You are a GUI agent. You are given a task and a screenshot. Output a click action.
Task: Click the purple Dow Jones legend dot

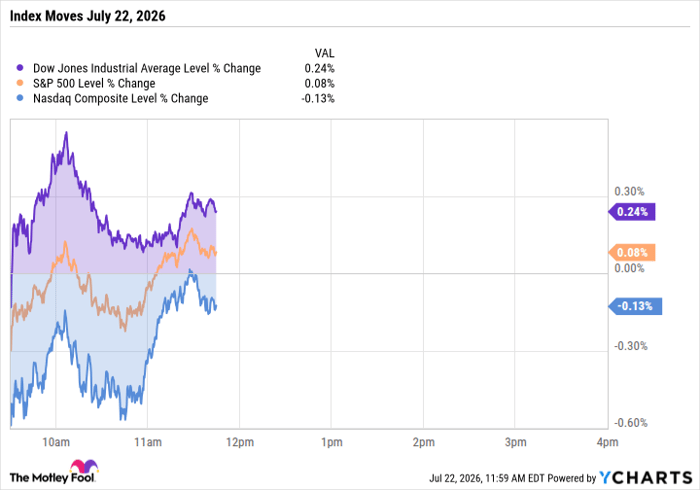pos(20,68)
